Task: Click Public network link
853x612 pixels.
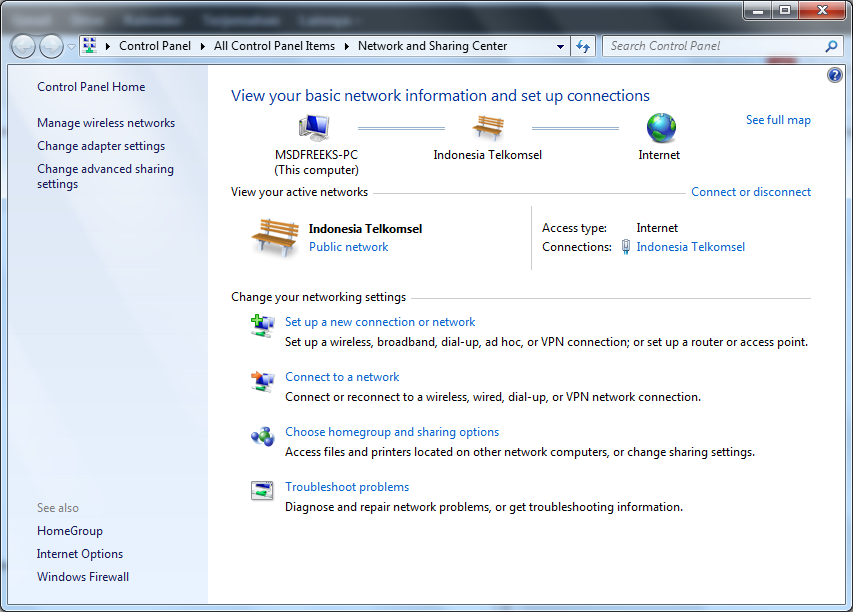Action: point(349,247)
